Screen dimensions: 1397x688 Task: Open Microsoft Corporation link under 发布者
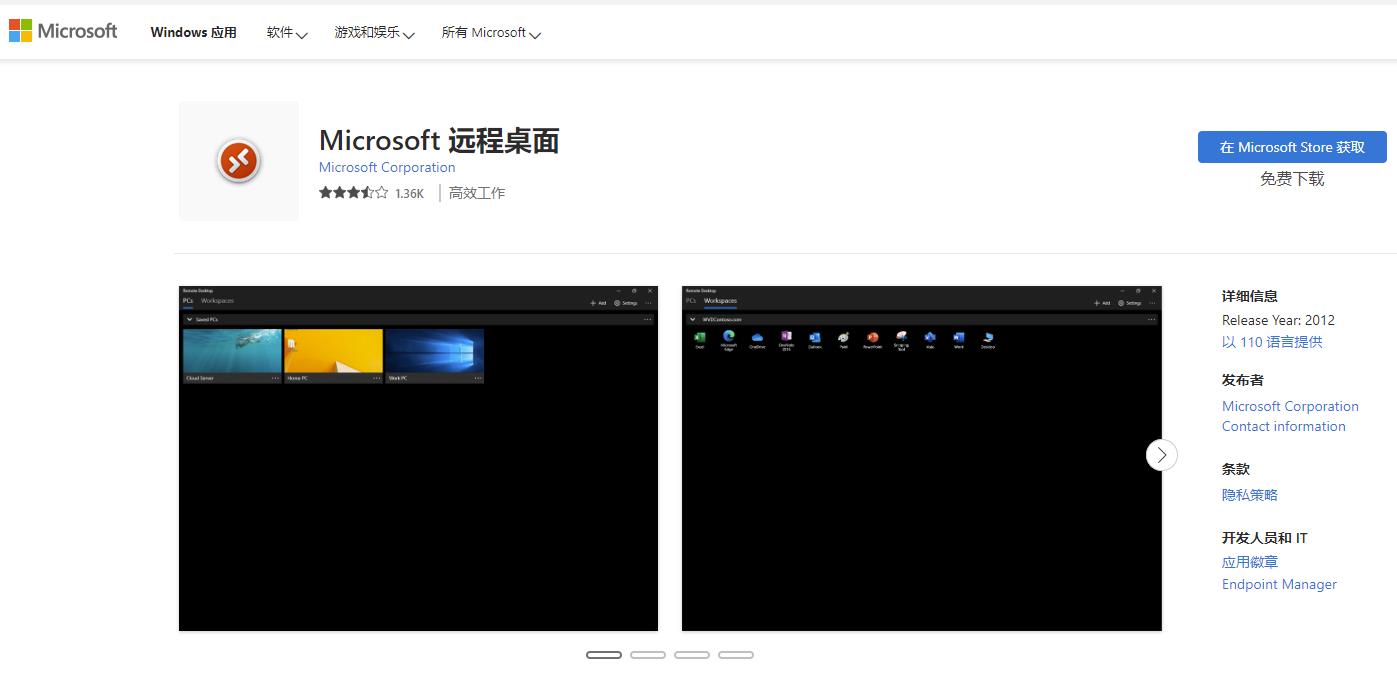(1290, 406)
